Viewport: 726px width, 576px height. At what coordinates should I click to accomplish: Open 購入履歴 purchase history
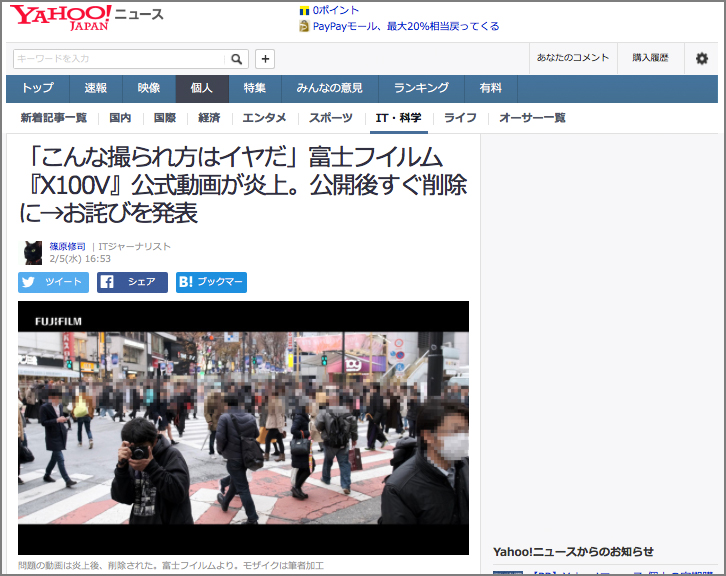[651, 58]
